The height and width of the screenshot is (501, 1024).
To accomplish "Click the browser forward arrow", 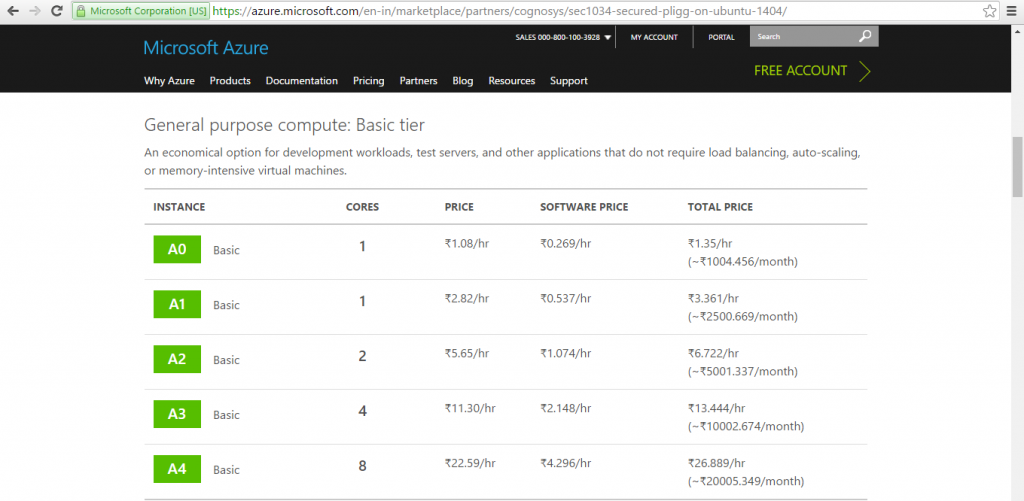I will [36, 12].
